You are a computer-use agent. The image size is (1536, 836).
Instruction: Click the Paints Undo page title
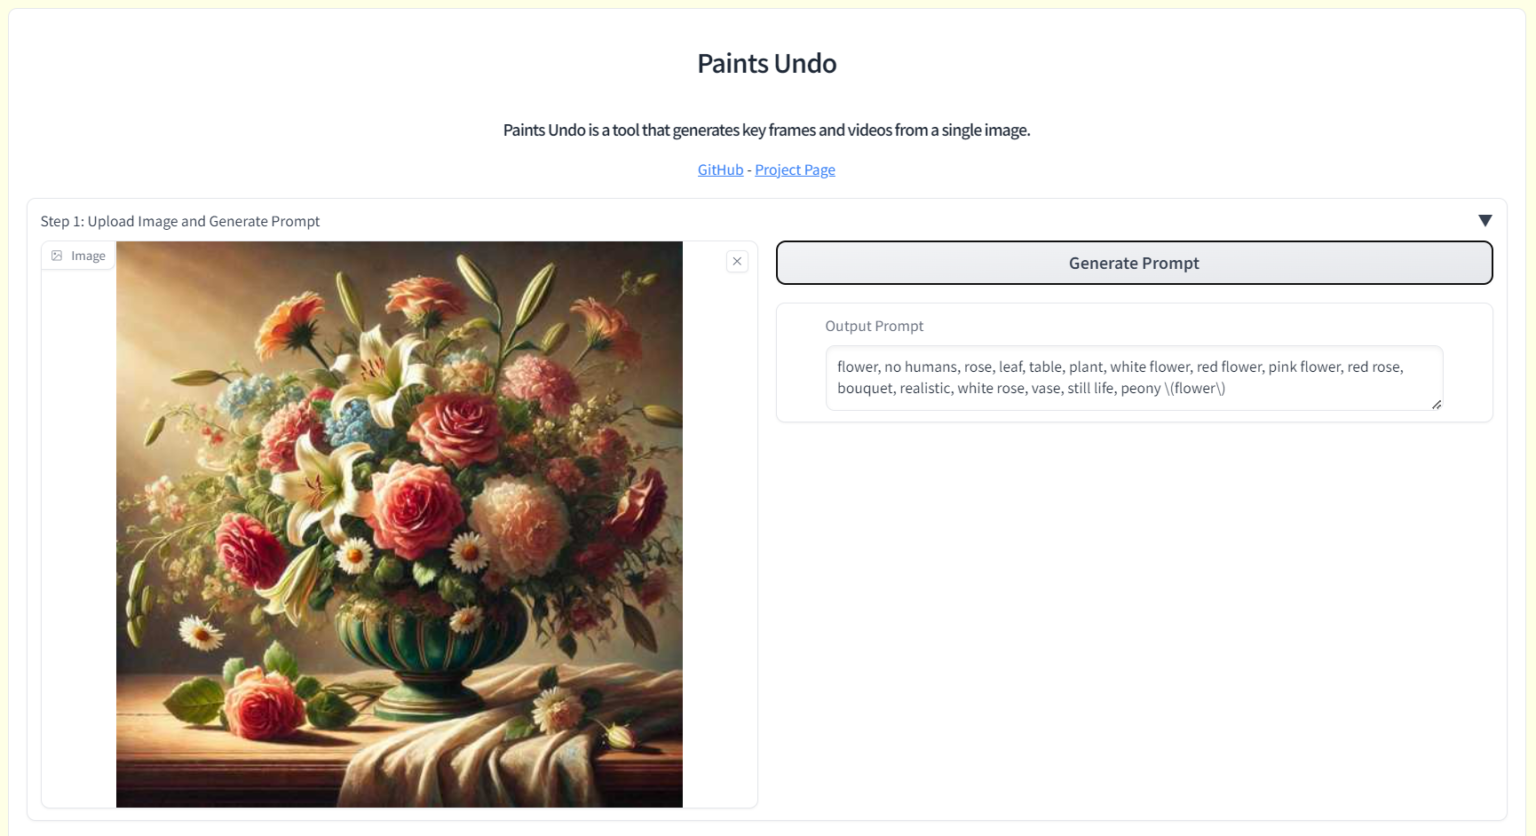coord(767,63)
